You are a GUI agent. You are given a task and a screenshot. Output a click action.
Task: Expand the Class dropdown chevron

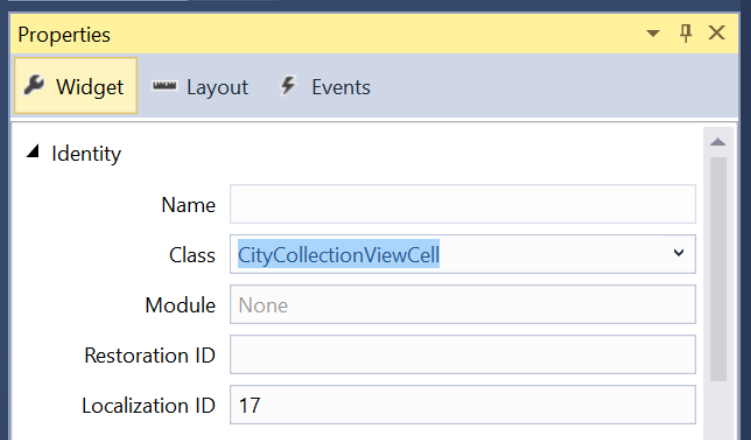678,253
